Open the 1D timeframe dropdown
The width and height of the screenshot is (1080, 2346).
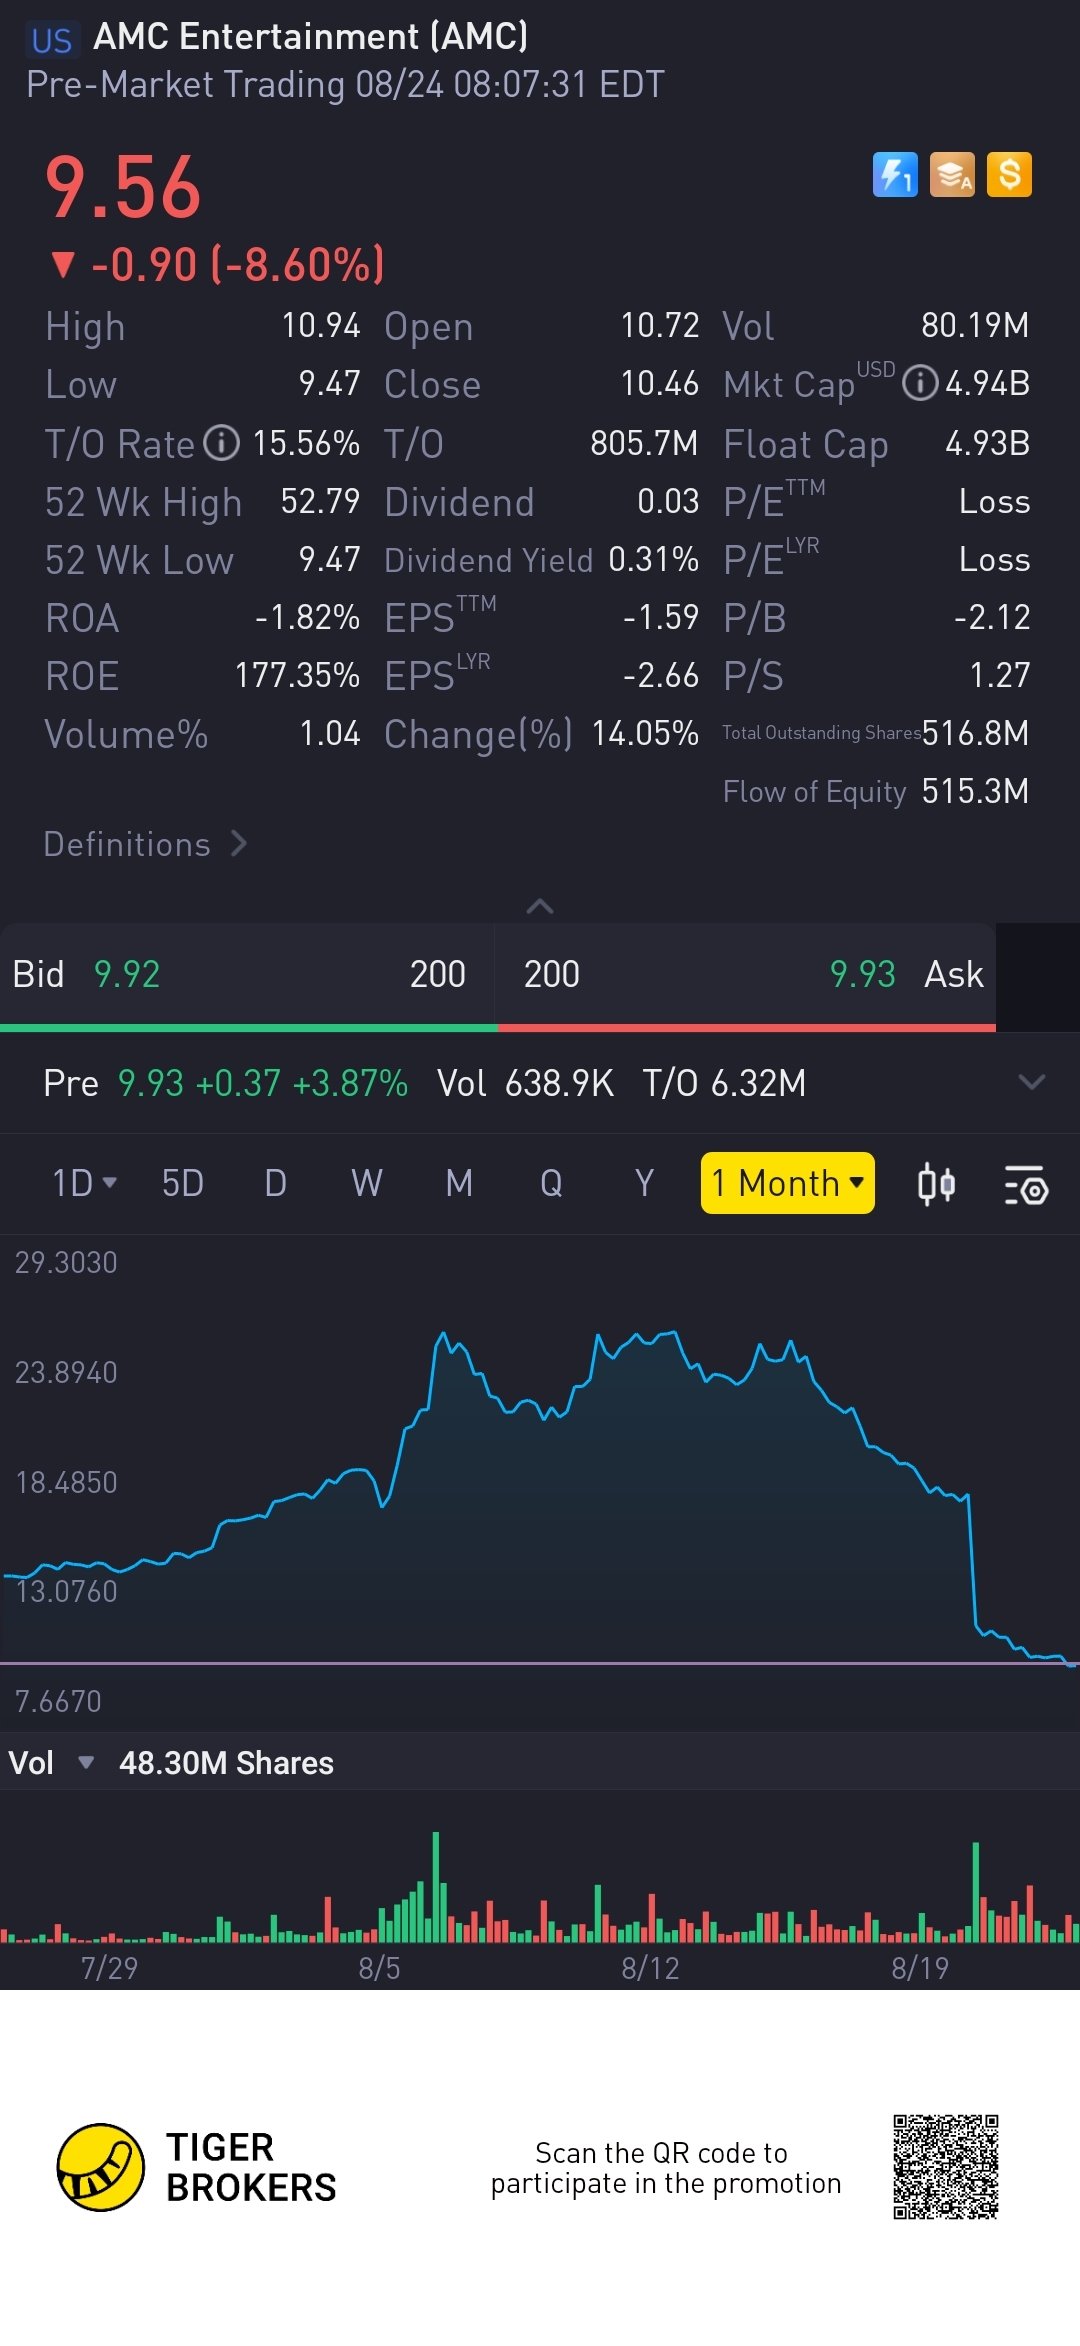(85, 1183)
